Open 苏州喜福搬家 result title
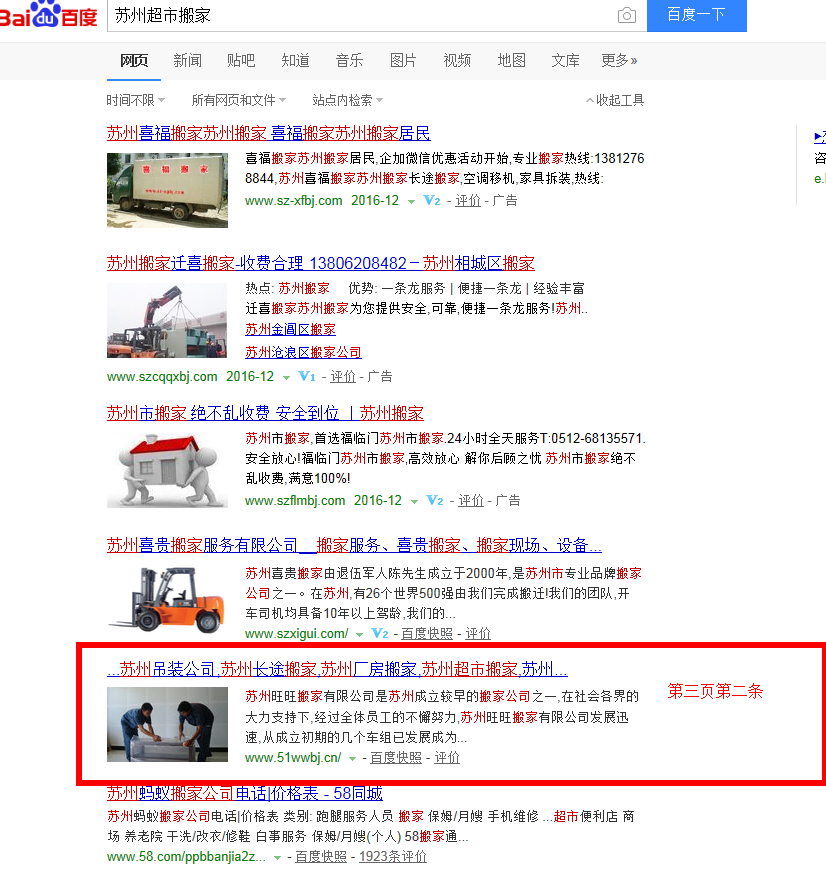826x885 pixels. point(269,133)
